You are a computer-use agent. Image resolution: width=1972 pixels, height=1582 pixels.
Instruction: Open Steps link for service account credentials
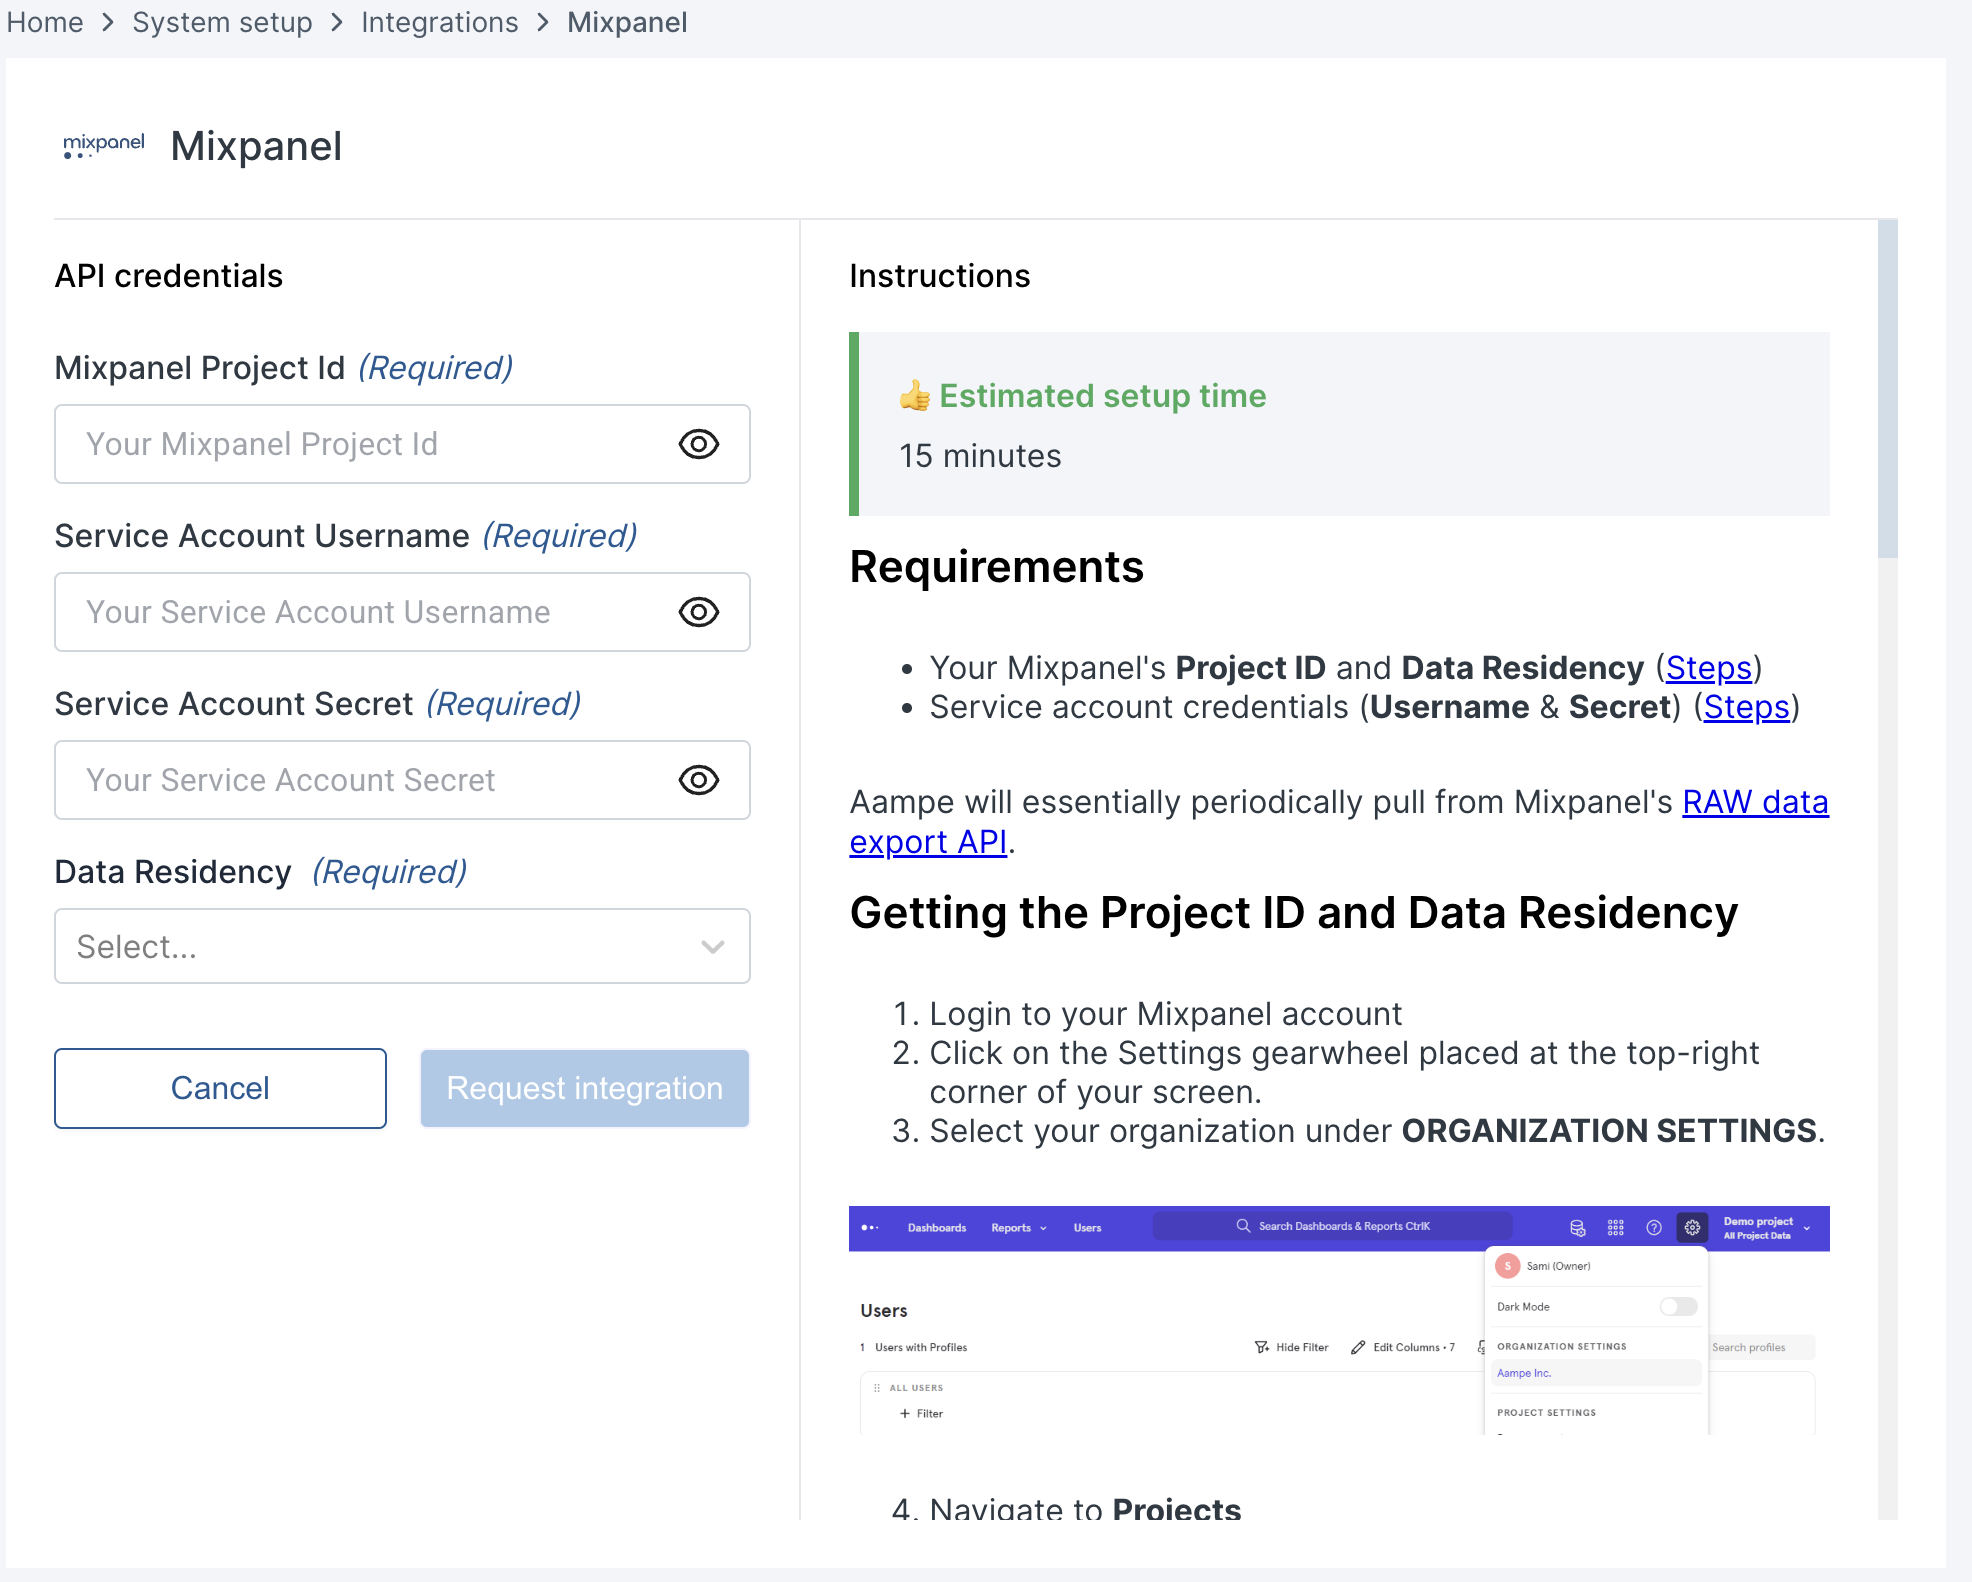tap(1746, 707)
